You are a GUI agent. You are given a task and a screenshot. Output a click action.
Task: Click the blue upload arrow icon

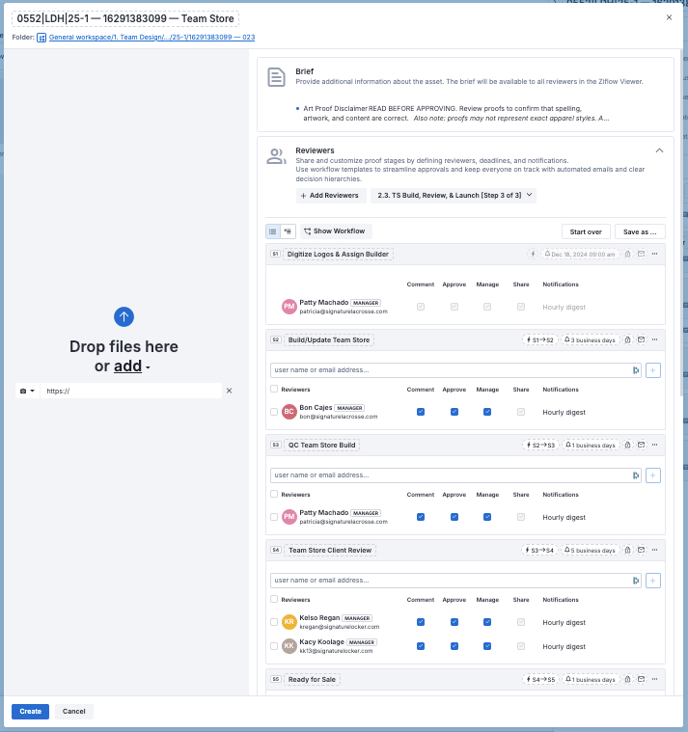[124, 317]
